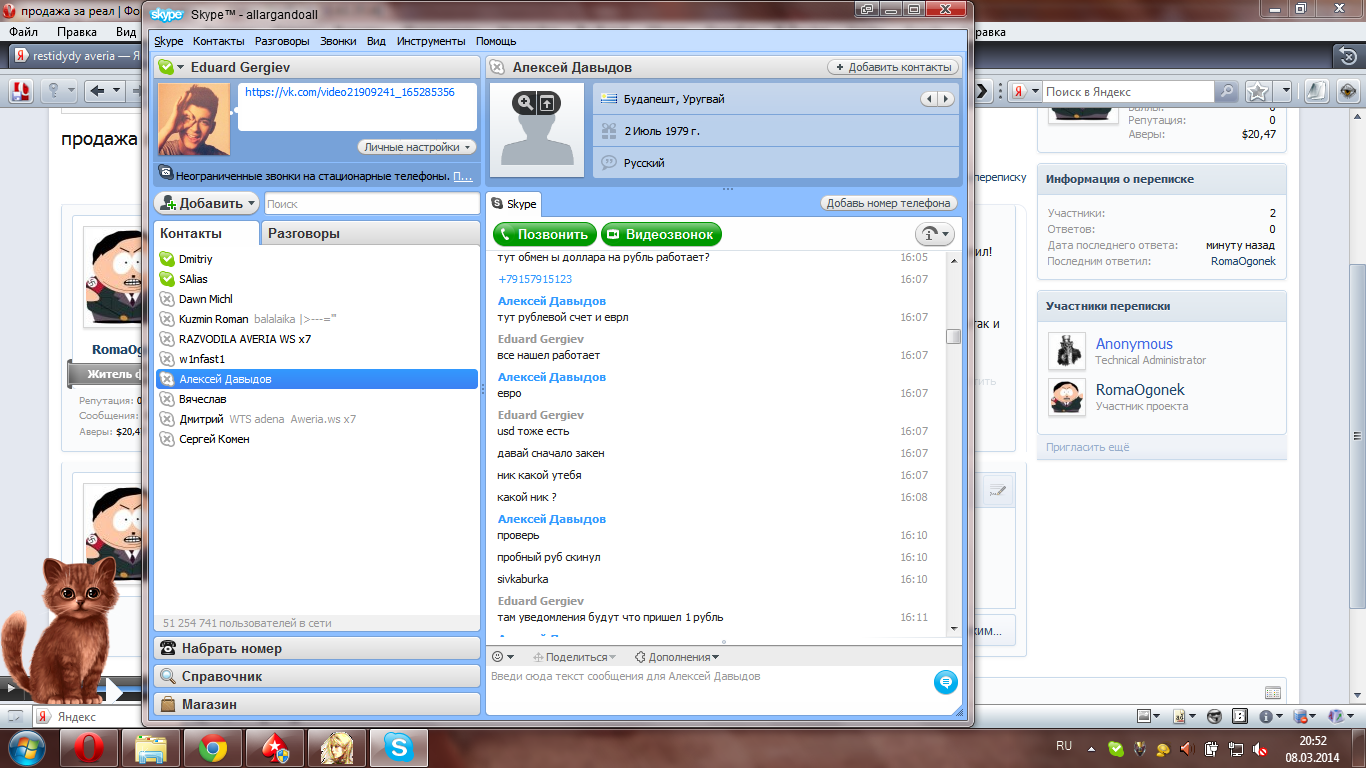The image size is (1366, 768).
Task: Open the Личные настройки dropdown
Action: click(416, 147)
